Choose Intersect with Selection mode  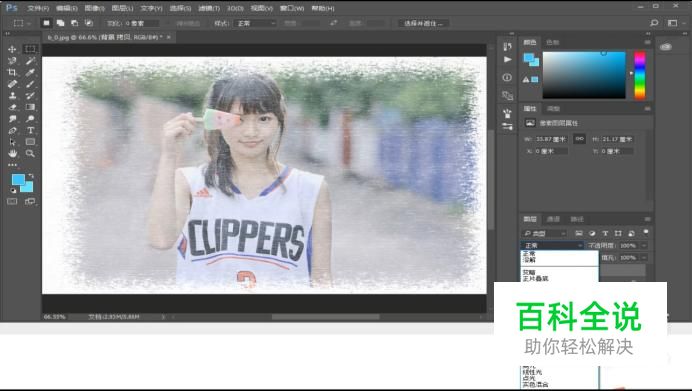point(89,23)
